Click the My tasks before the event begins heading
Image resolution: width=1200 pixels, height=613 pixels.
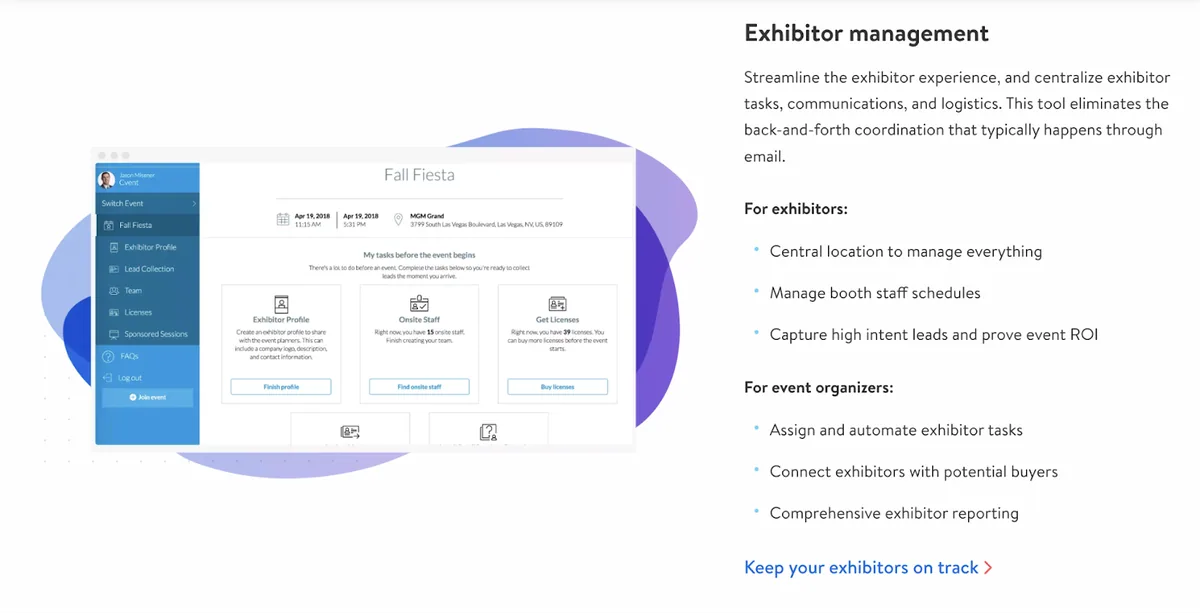pos(419,256)
